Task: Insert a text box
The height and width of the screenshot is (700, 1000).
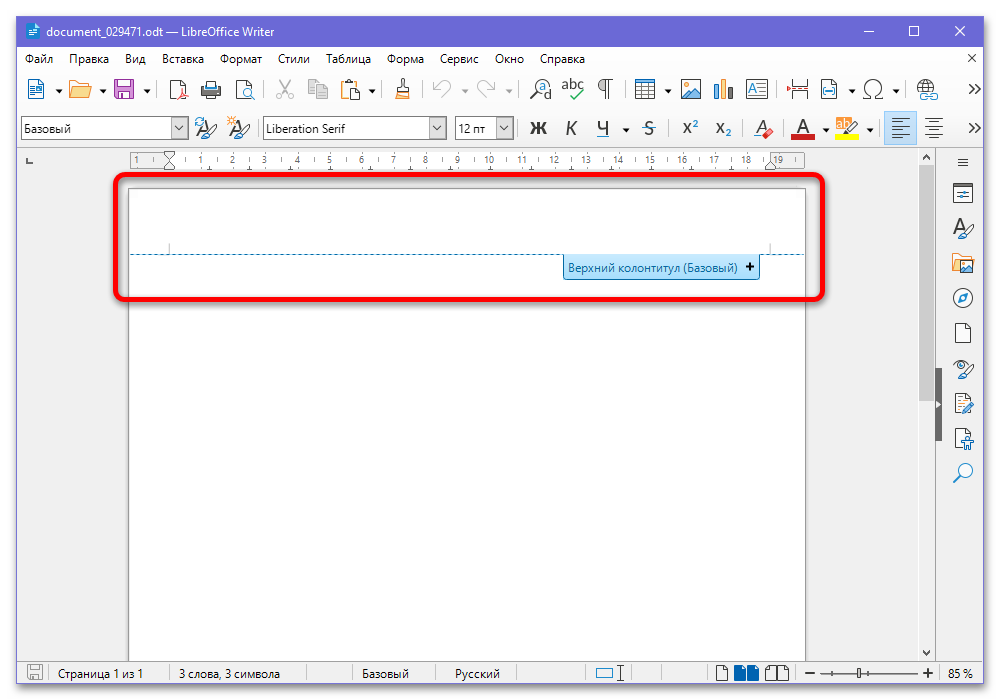Action: (756, 90)
